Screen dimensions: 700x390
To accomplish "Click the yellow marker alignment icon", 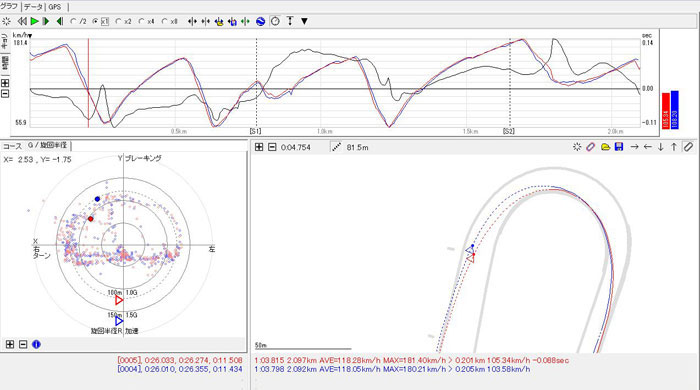I will (219, 21).
